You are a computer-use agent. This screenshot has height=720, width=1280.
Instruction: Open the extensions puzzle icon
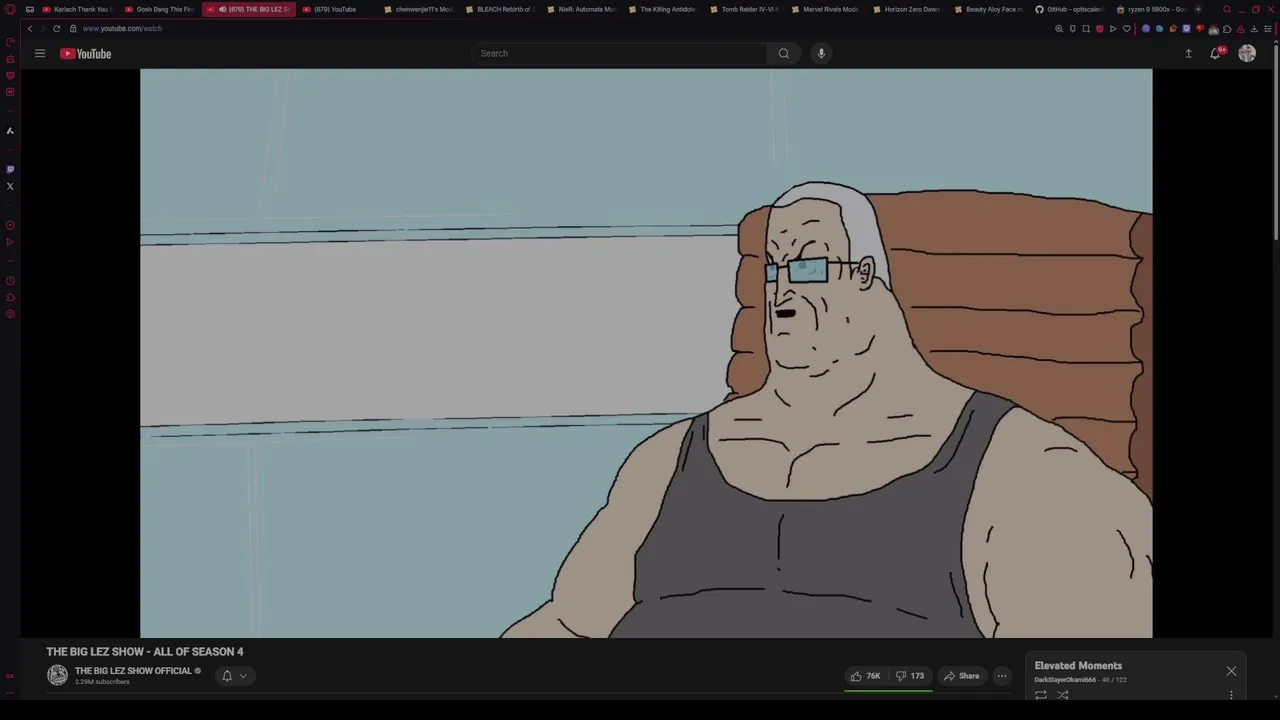[1227, 28]
